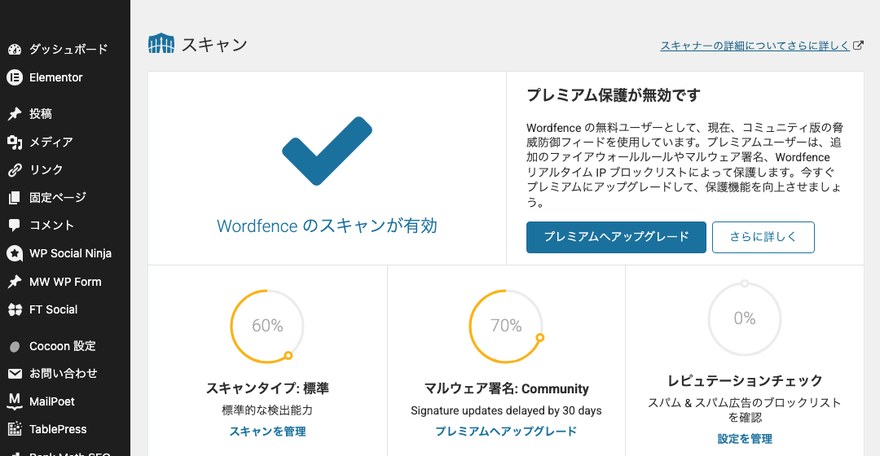
Task: Click the gray circle icon beside Cocoon 設定
Action: 15,347
